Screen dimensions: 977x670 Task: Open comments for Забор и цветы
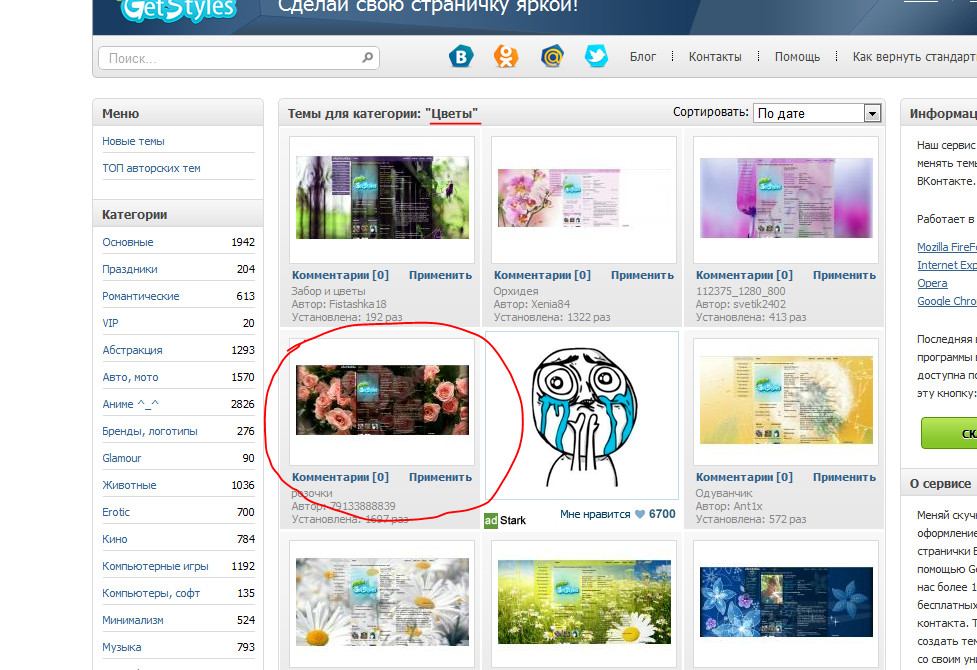(340, 275)
